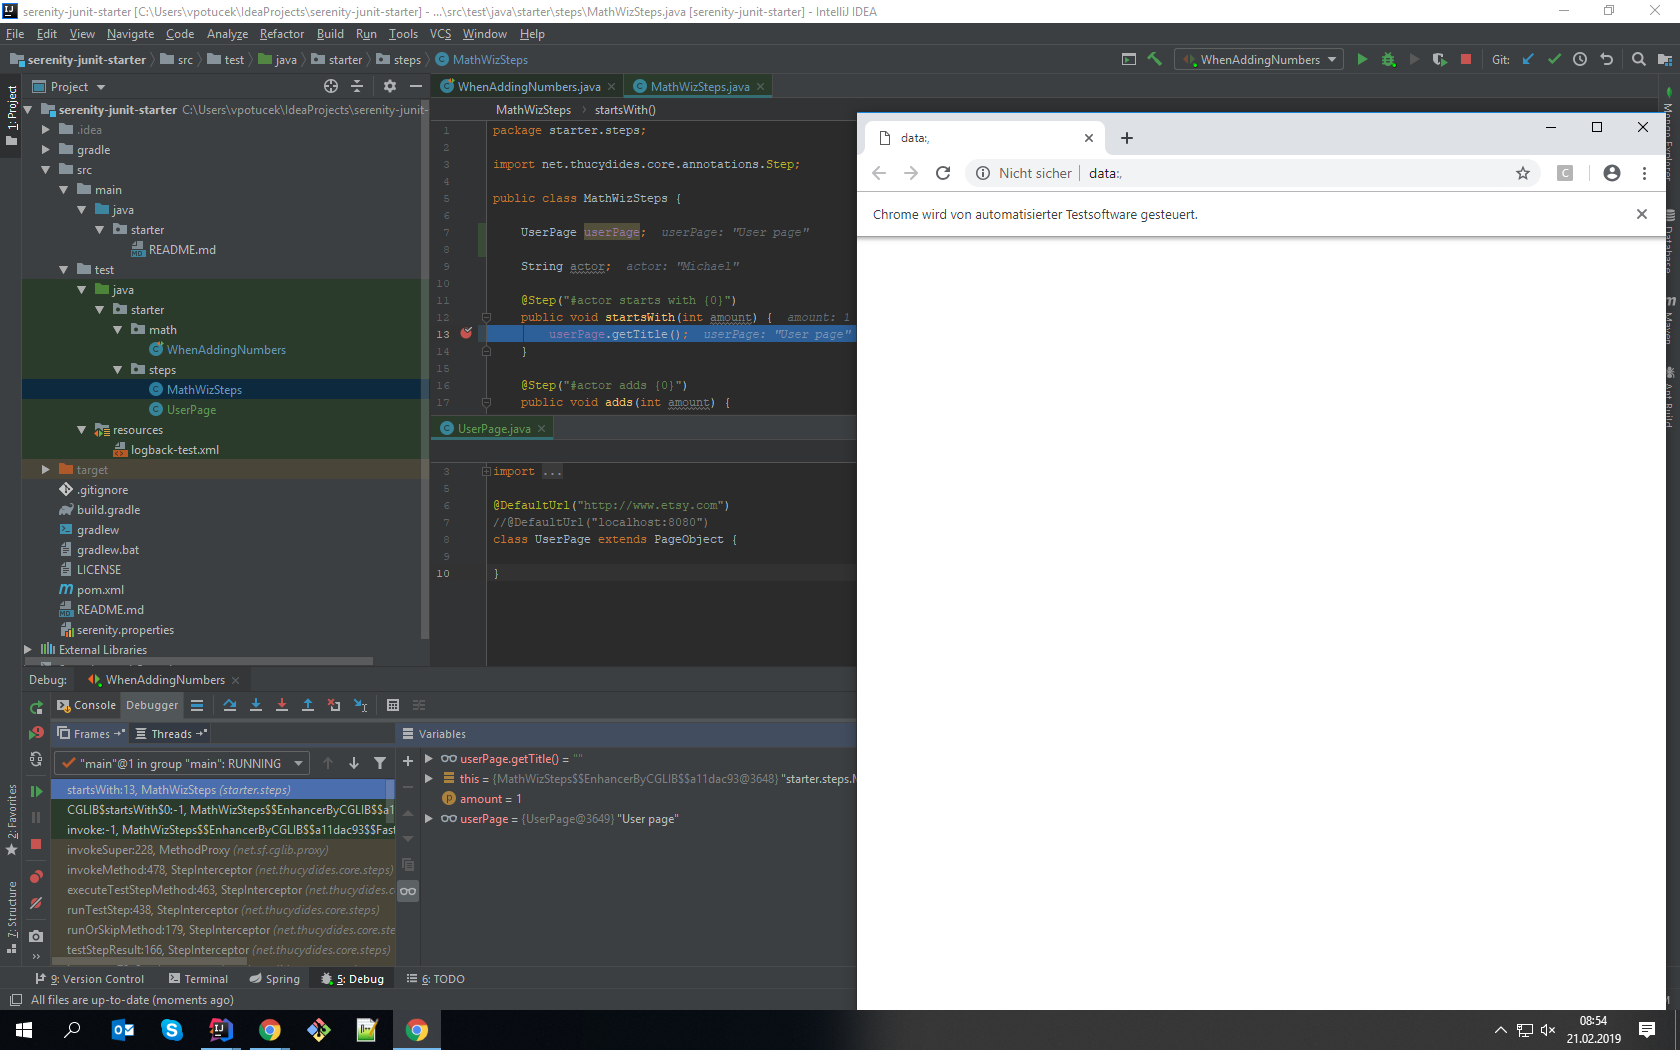Click the Chrome address bar

(x=1250, y=173)
